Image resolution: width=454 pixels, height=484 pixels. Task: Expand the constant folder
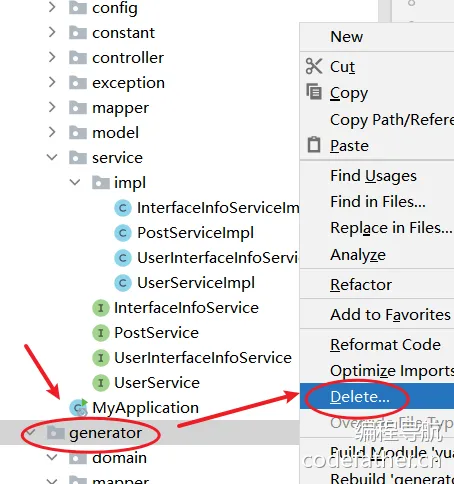point(52,32)
